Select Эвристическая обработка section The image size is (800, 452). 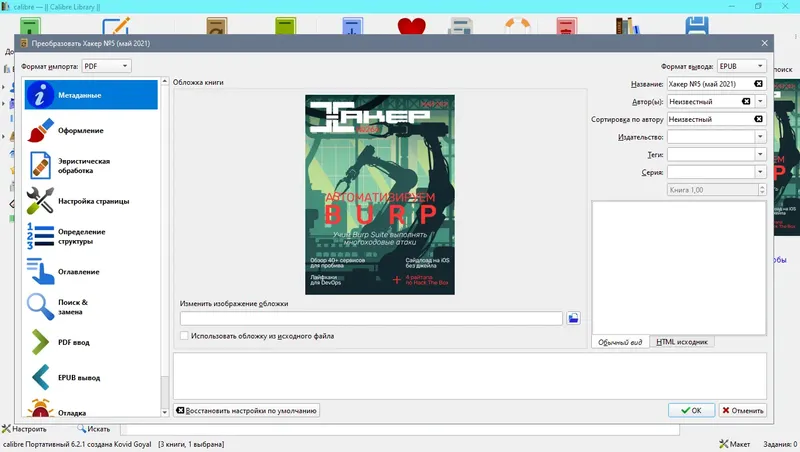pos(91,166)
